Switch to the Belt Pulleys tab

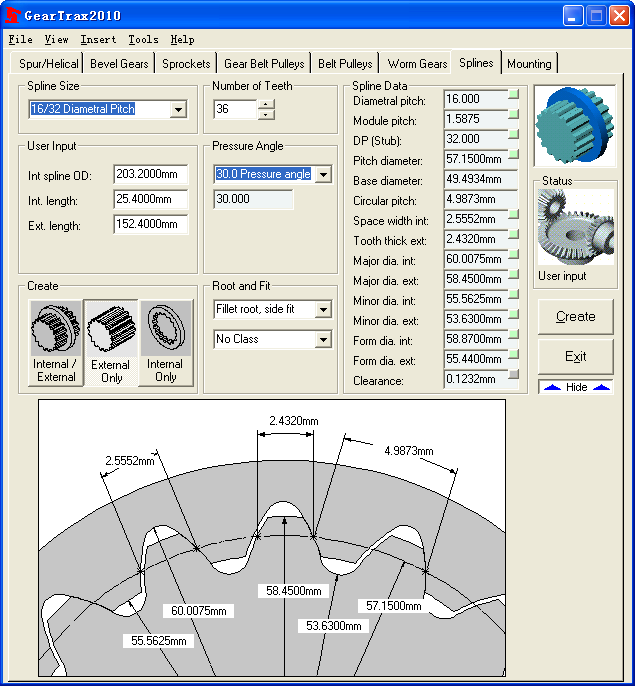(345, 64)
